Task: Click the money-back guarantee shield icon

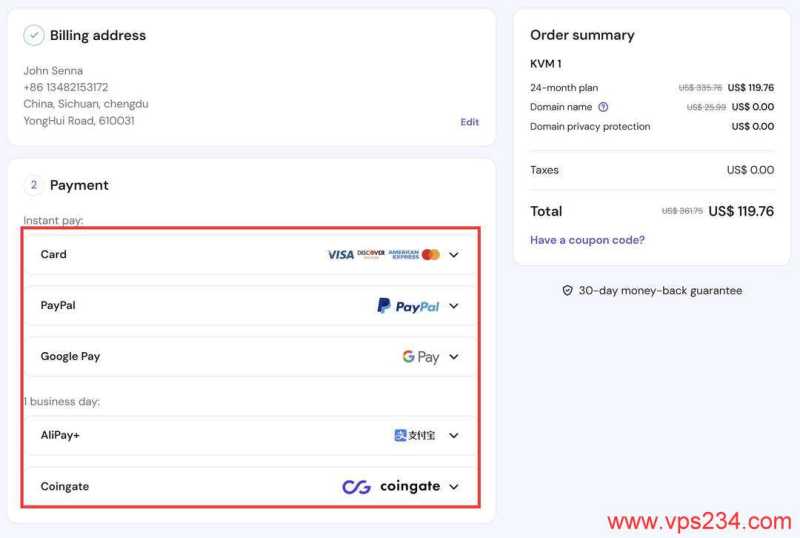Action: 568,291
